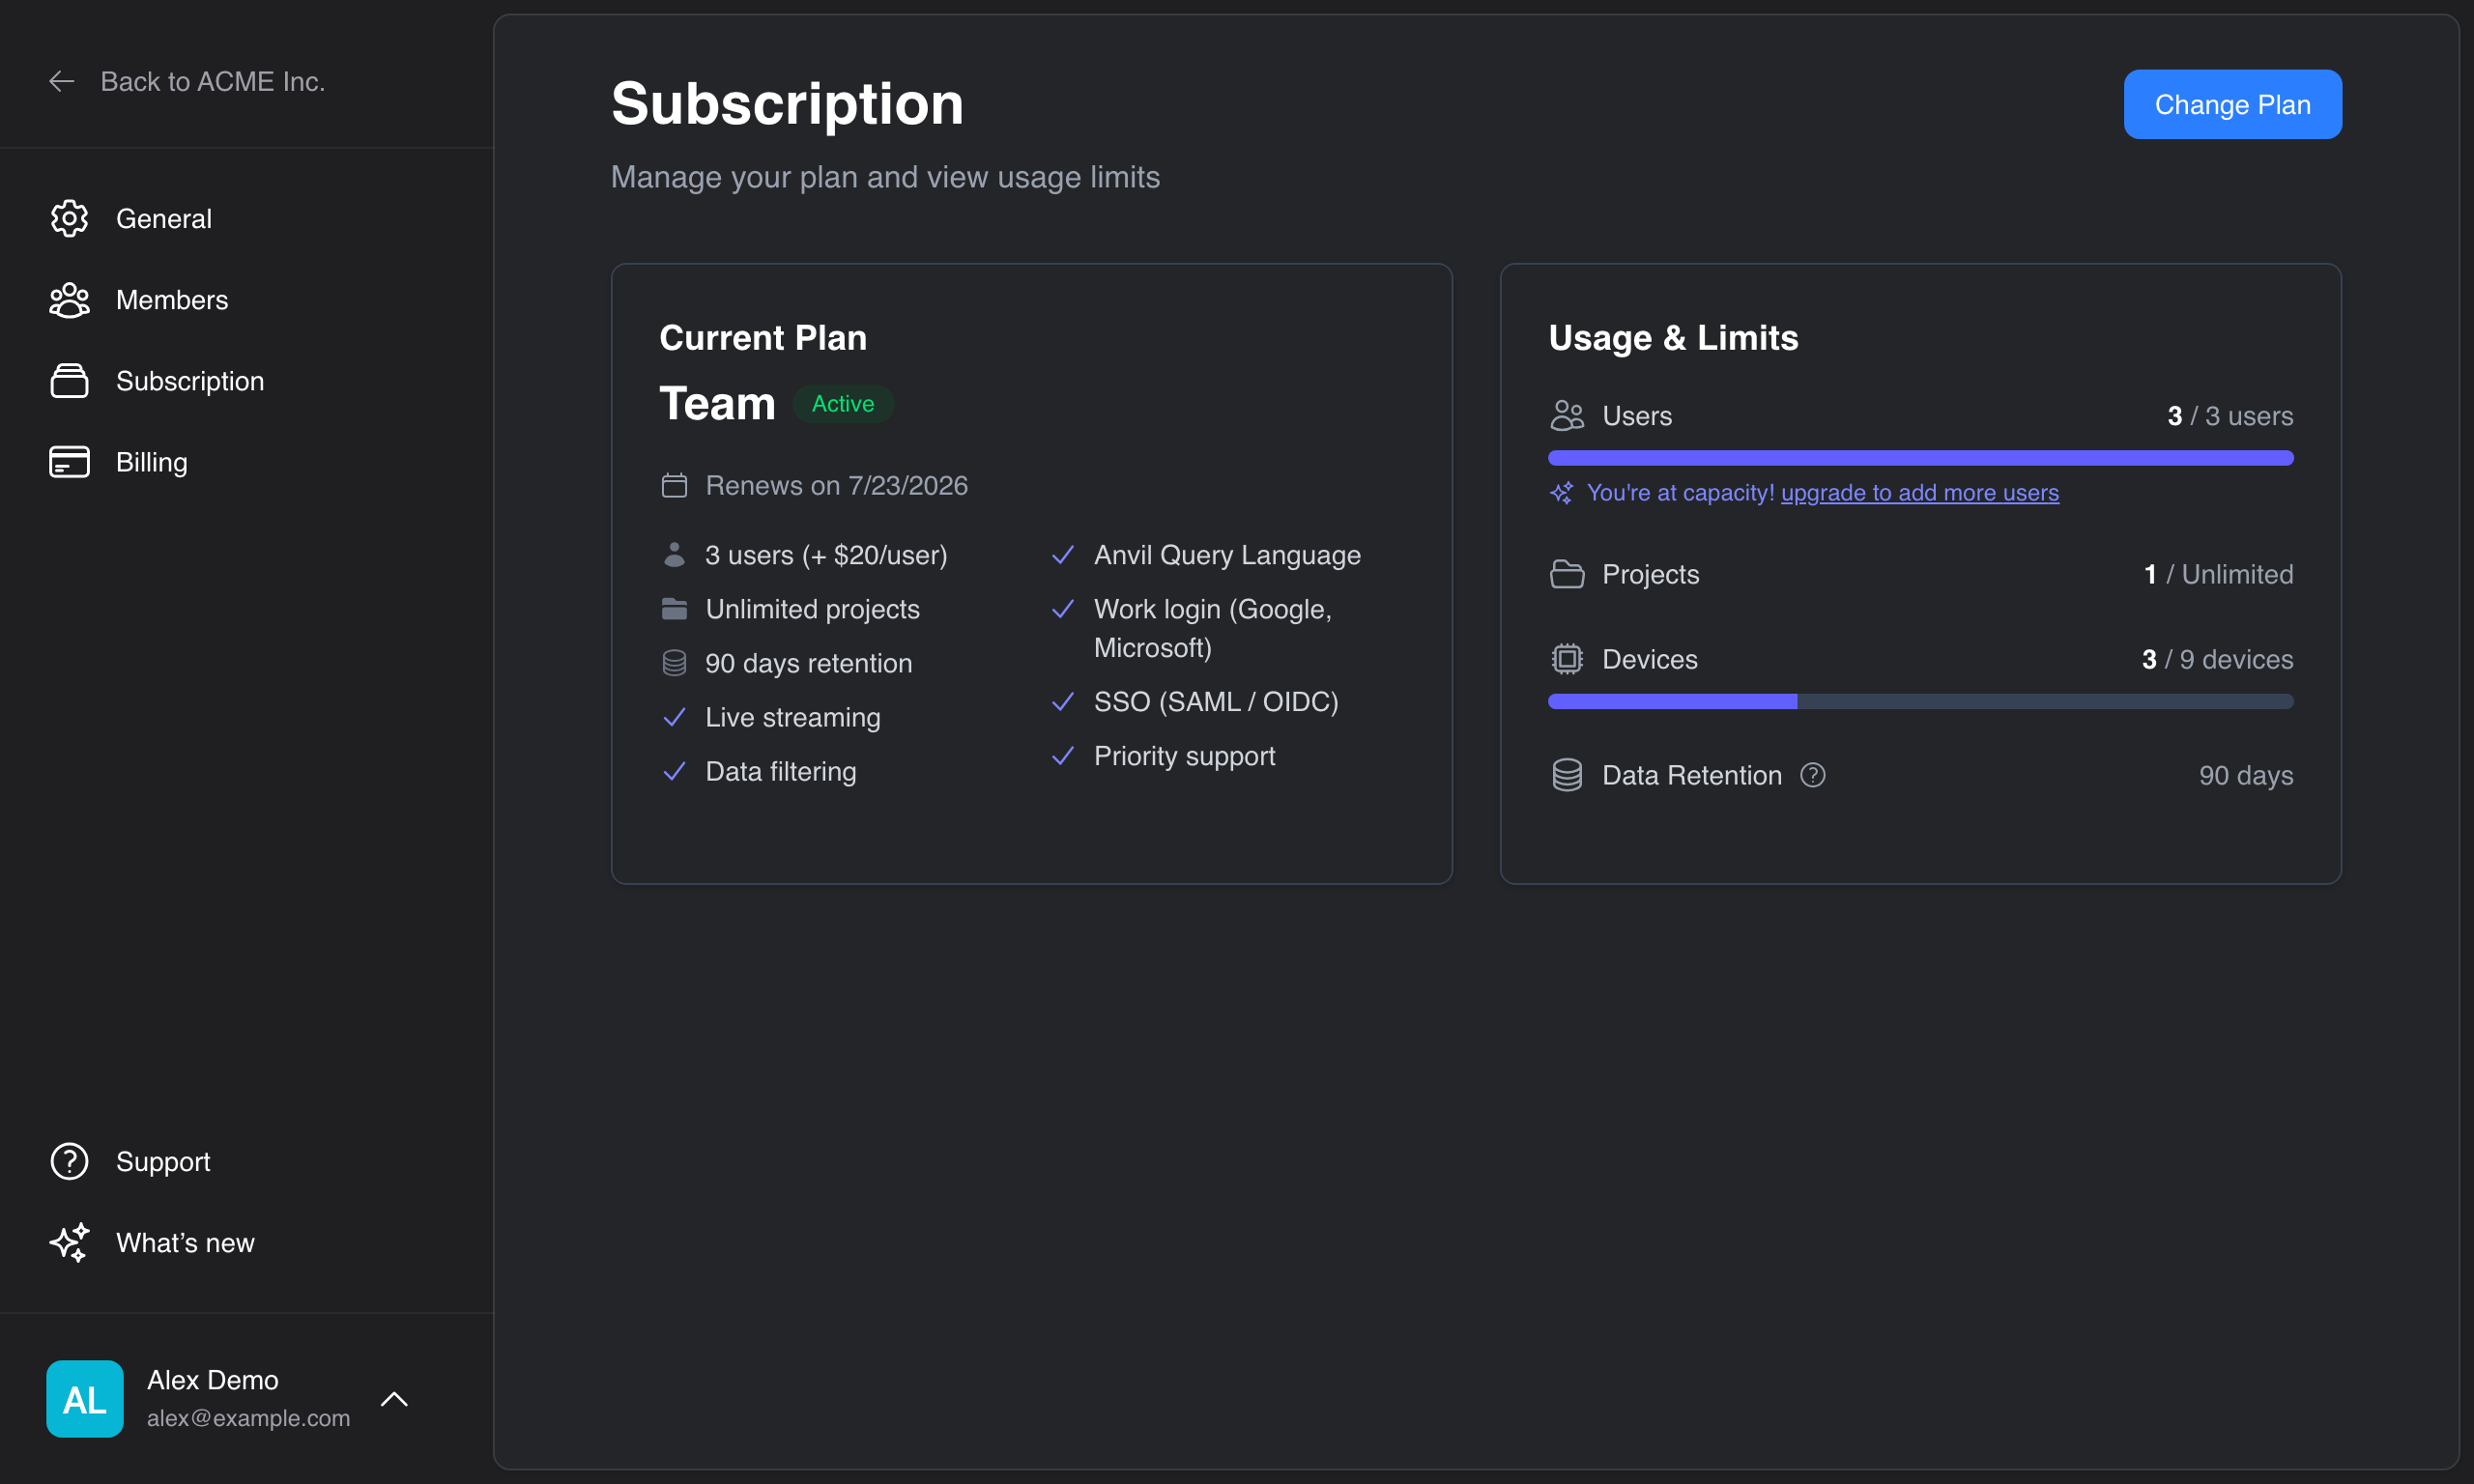Viewport: 2474px width, 1484px height.
Task: Click the Usage & Limits heading
Action: [x=1673, y=338]
